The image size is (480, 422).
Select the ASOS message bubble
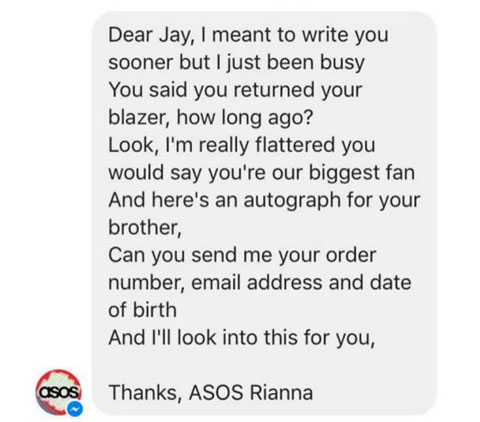(x=264, y=213)
